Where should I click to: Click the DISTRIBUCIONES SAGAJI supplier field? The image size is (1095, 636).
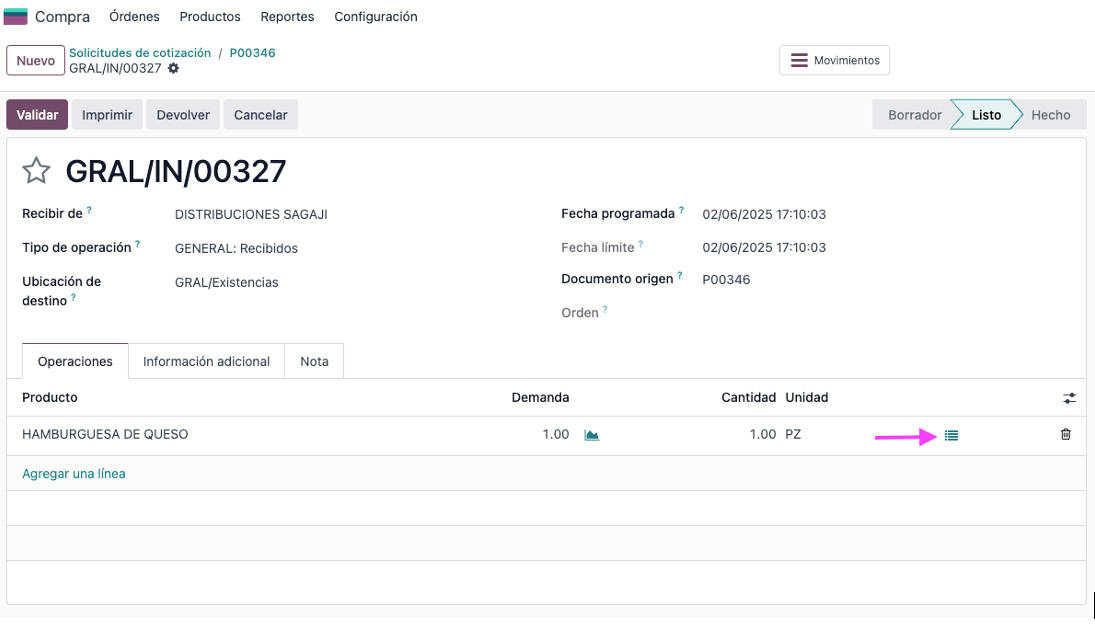point(251,214)
